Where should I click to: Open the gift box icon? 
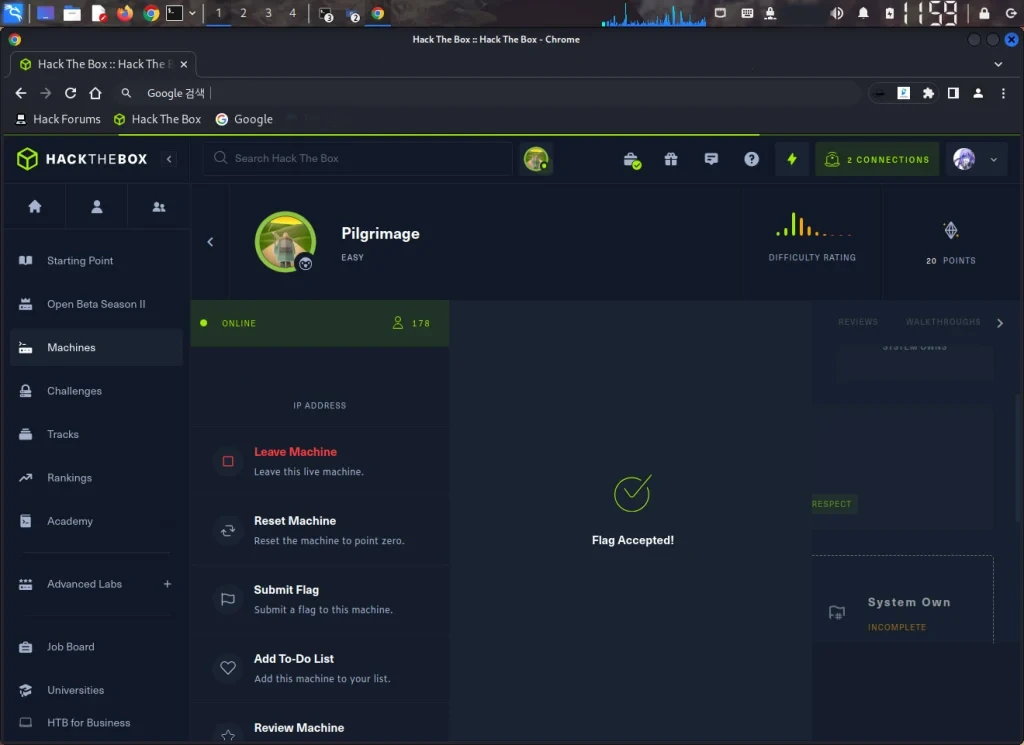click(671, 159)
